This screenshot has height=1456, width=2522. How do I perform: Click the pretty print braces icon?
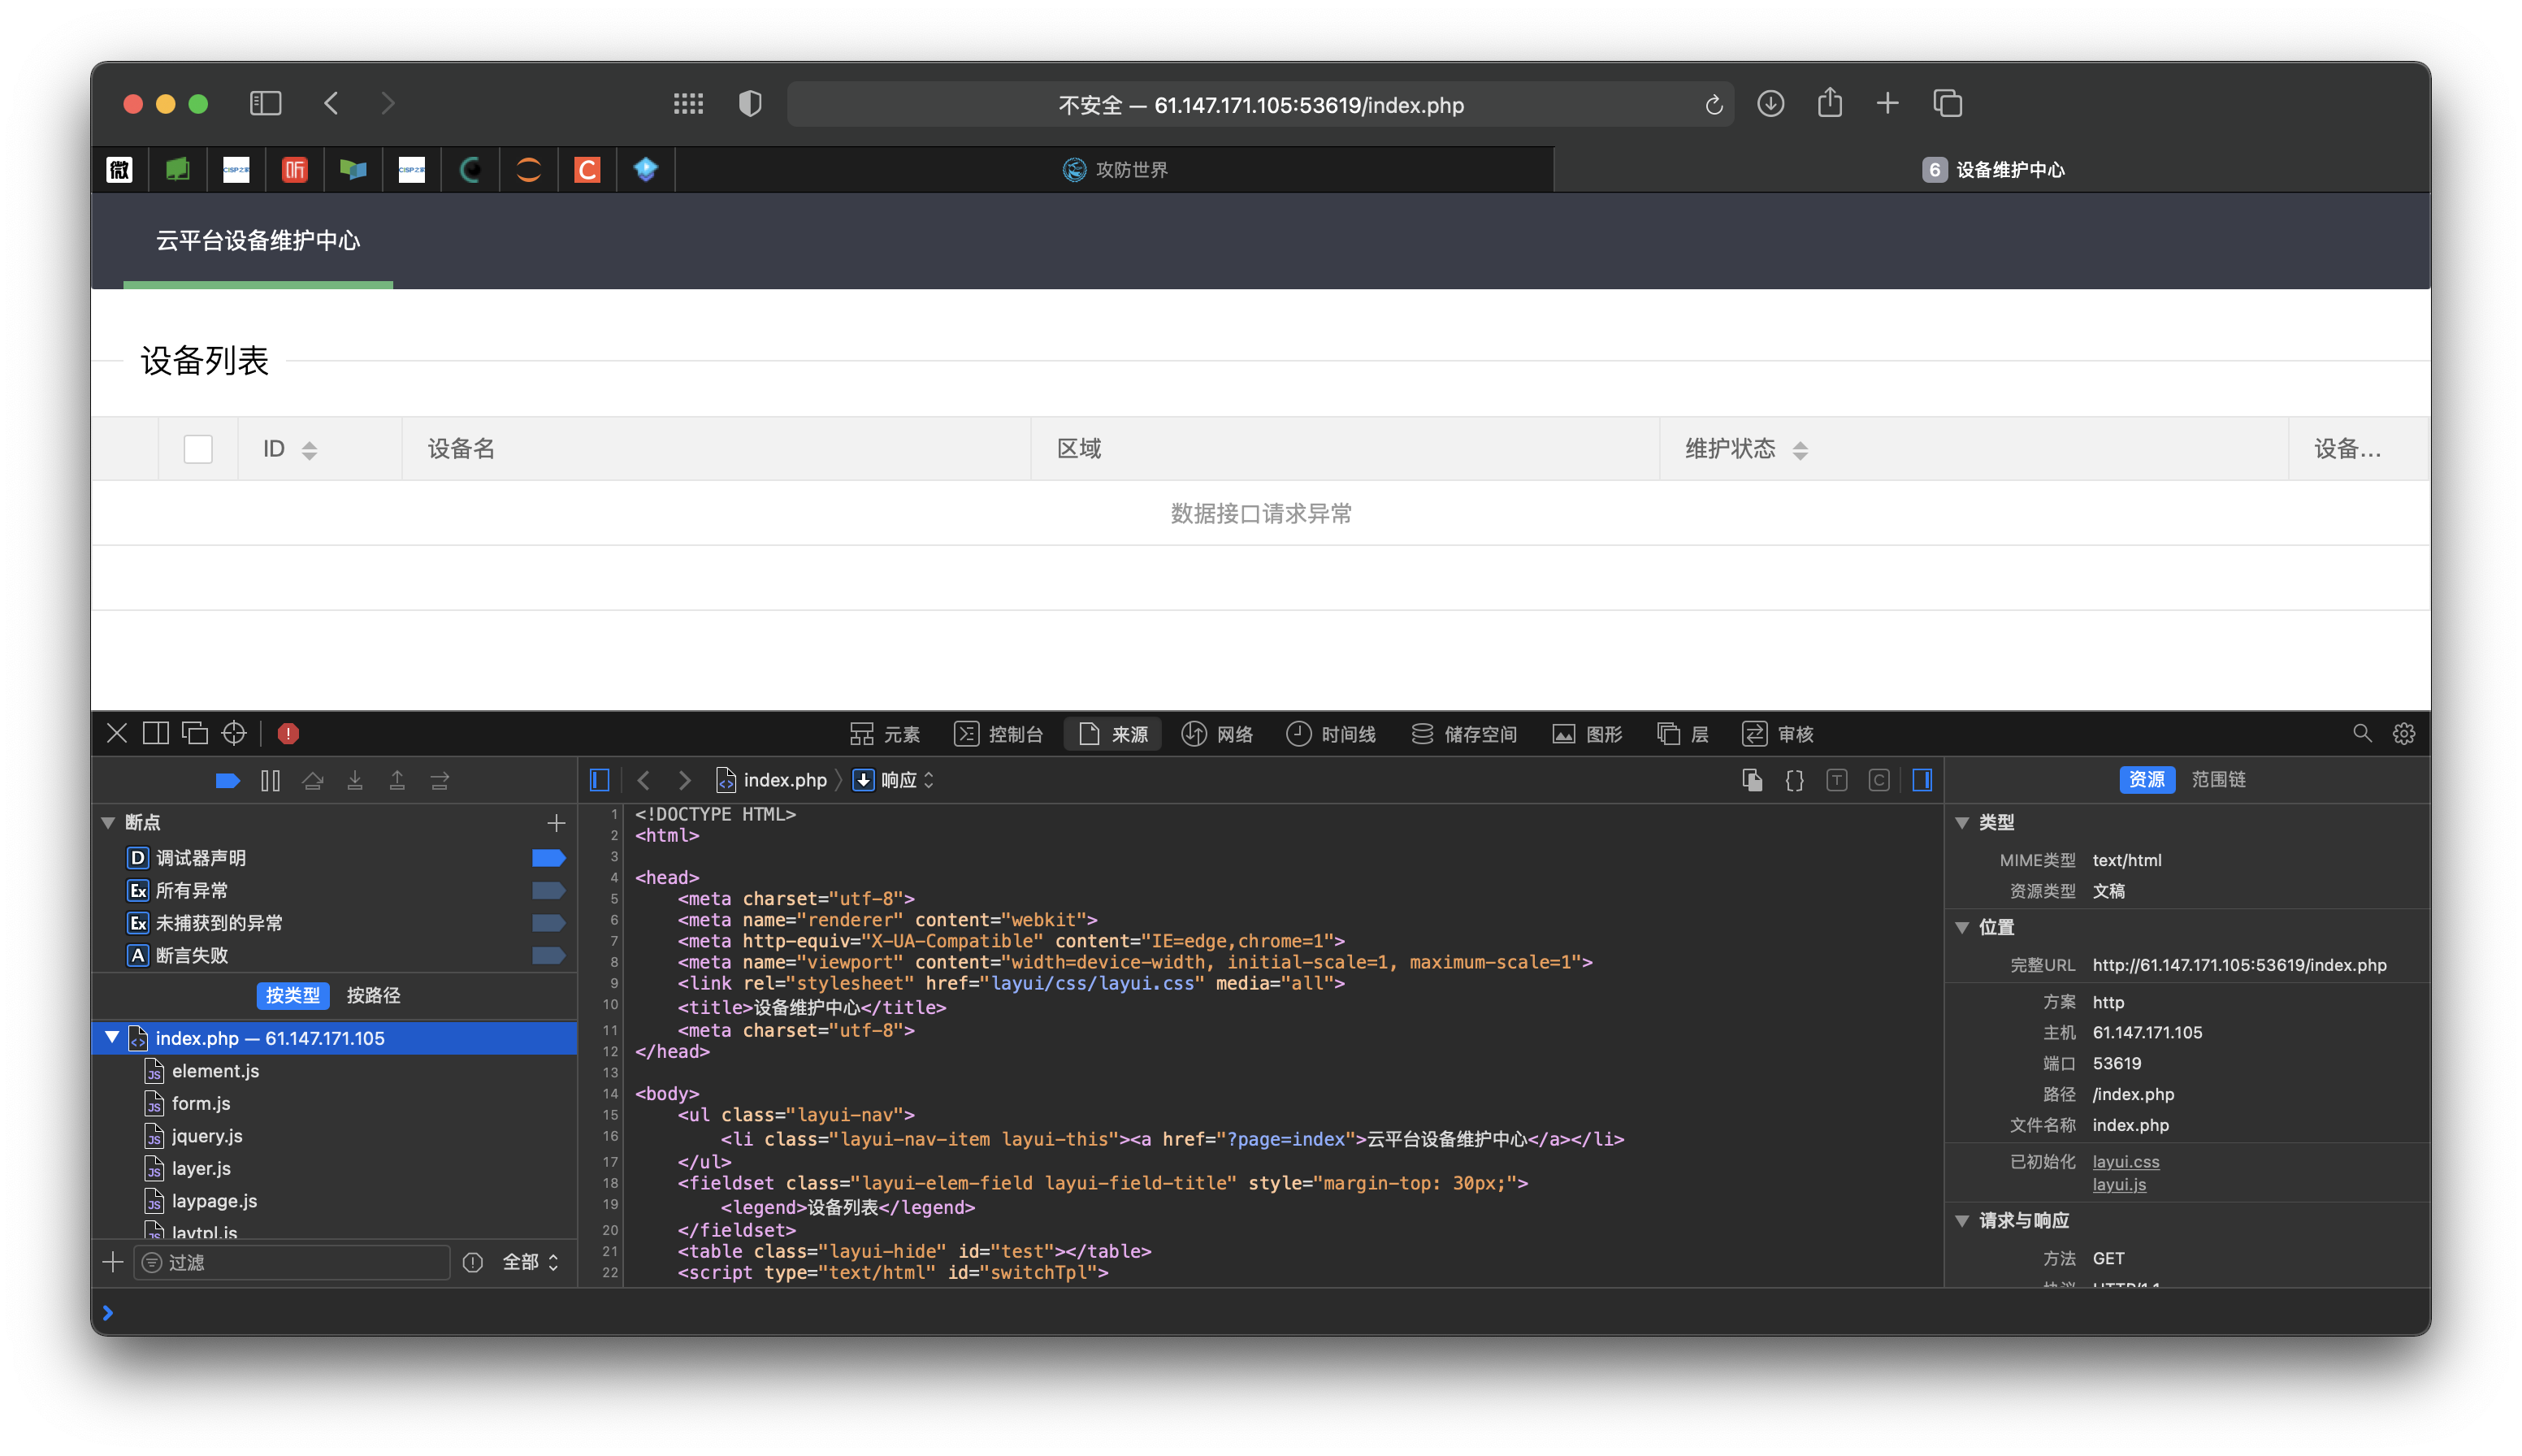1794,780
